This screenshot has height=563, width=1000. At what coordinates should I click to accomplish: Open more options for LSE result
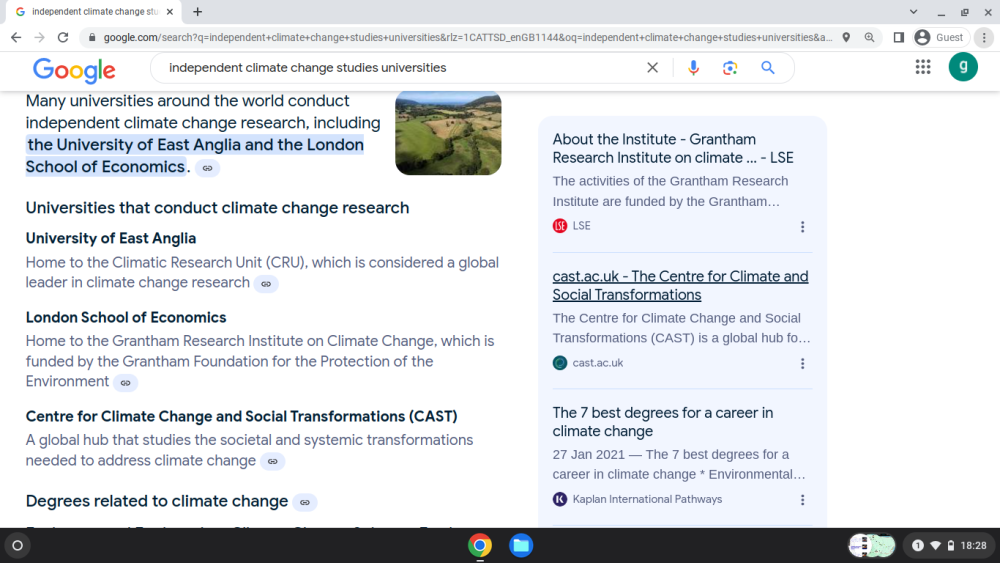tap(802, 226)
